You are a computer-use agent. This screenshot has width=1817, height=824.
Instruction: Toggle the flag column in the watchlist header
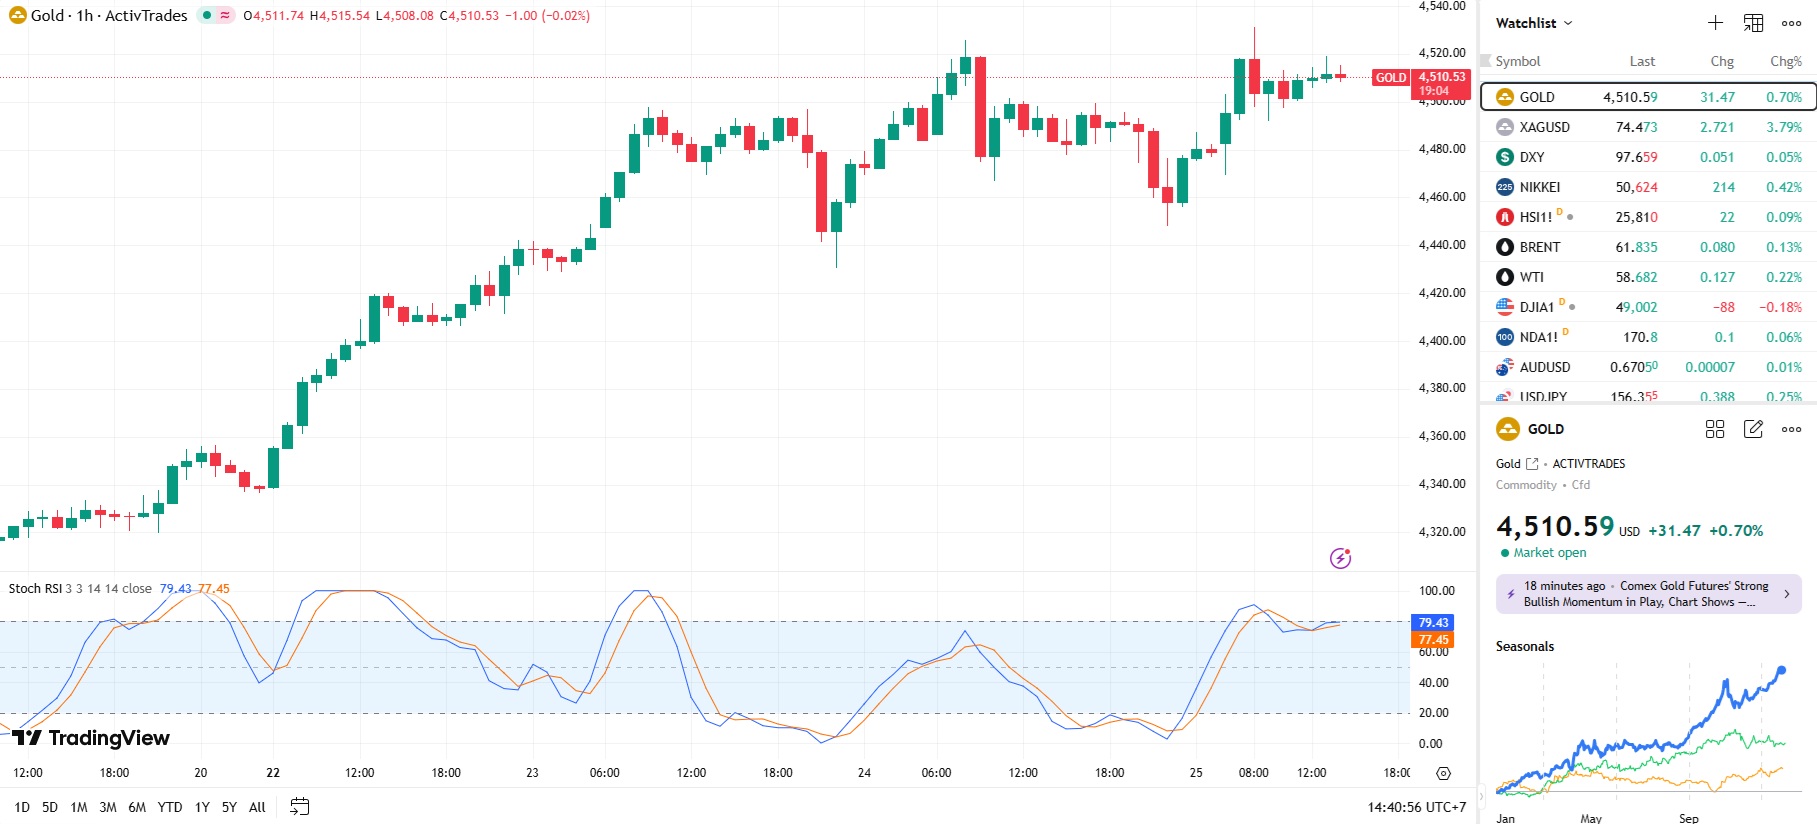(x=1485, y=61)
